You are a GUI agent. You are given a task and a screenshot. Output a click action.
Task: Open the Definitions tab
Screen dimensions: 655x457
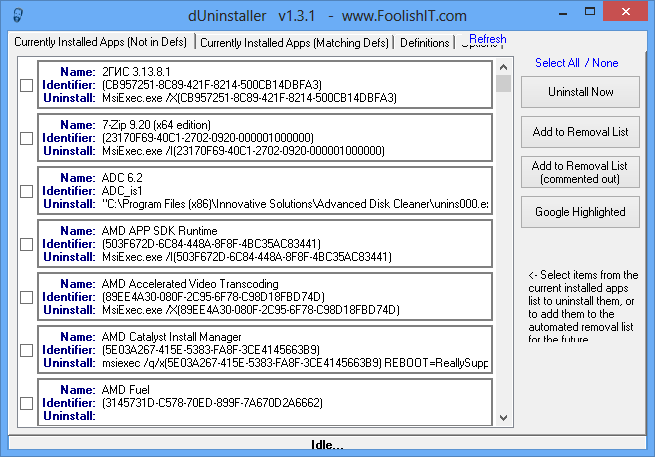point(424,43)
